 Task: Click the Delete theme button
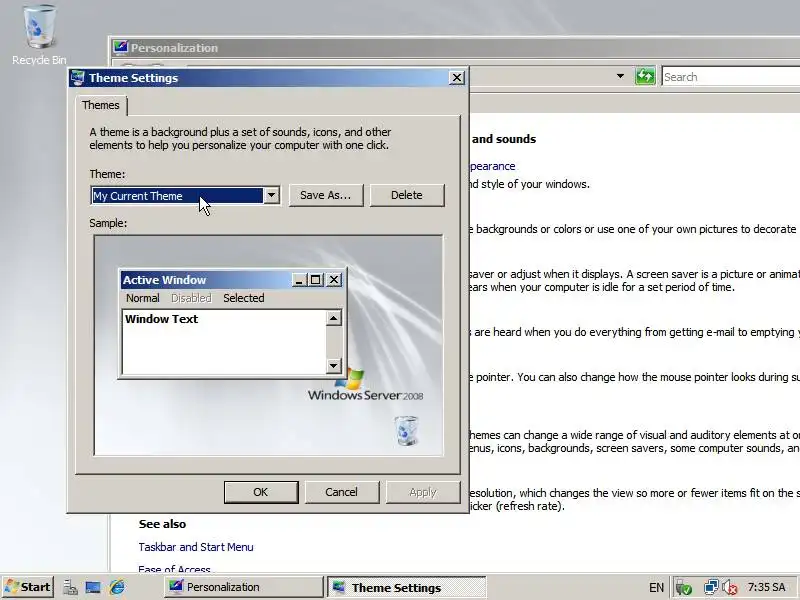(x=407, y=195)
